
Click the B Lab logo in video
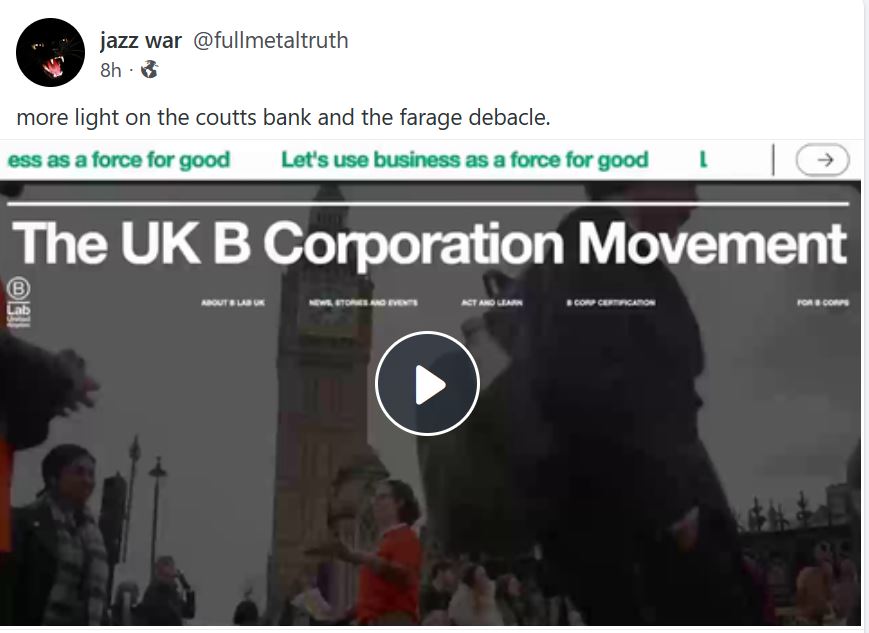(x=18, y=302)
